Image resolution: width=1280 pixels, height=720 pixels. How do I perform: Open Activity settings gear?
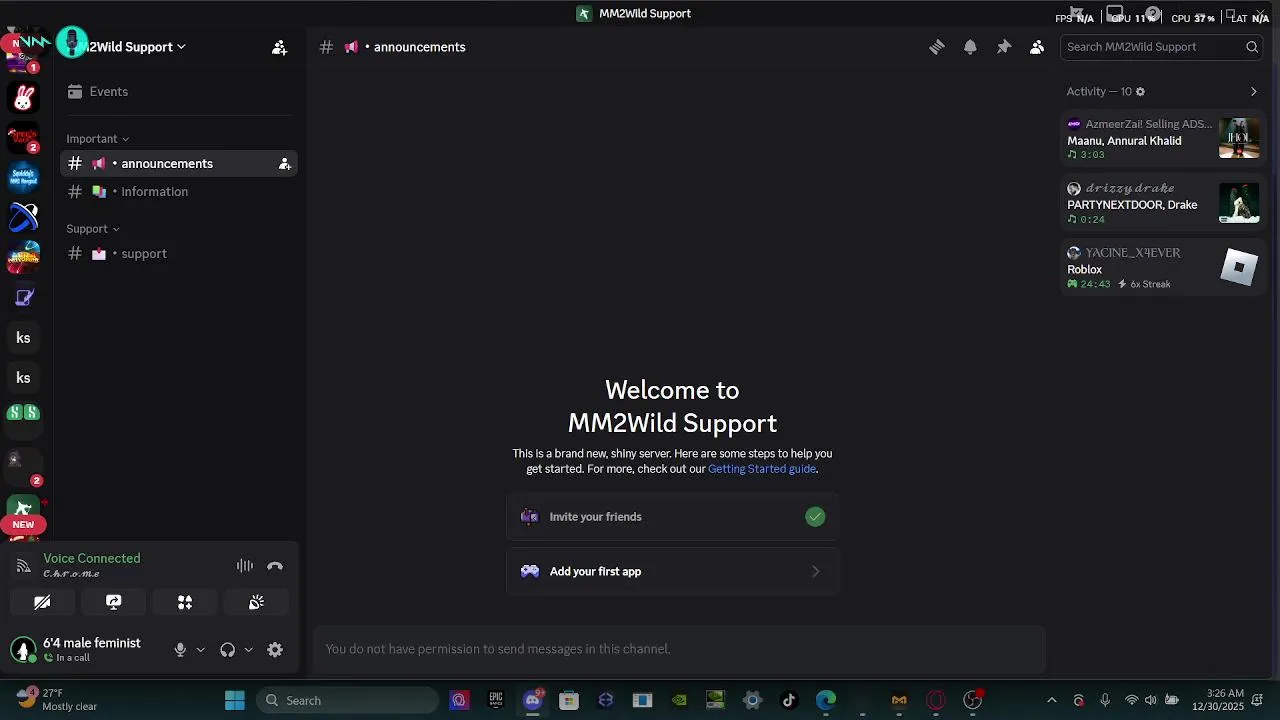[x=1140, y=92]
